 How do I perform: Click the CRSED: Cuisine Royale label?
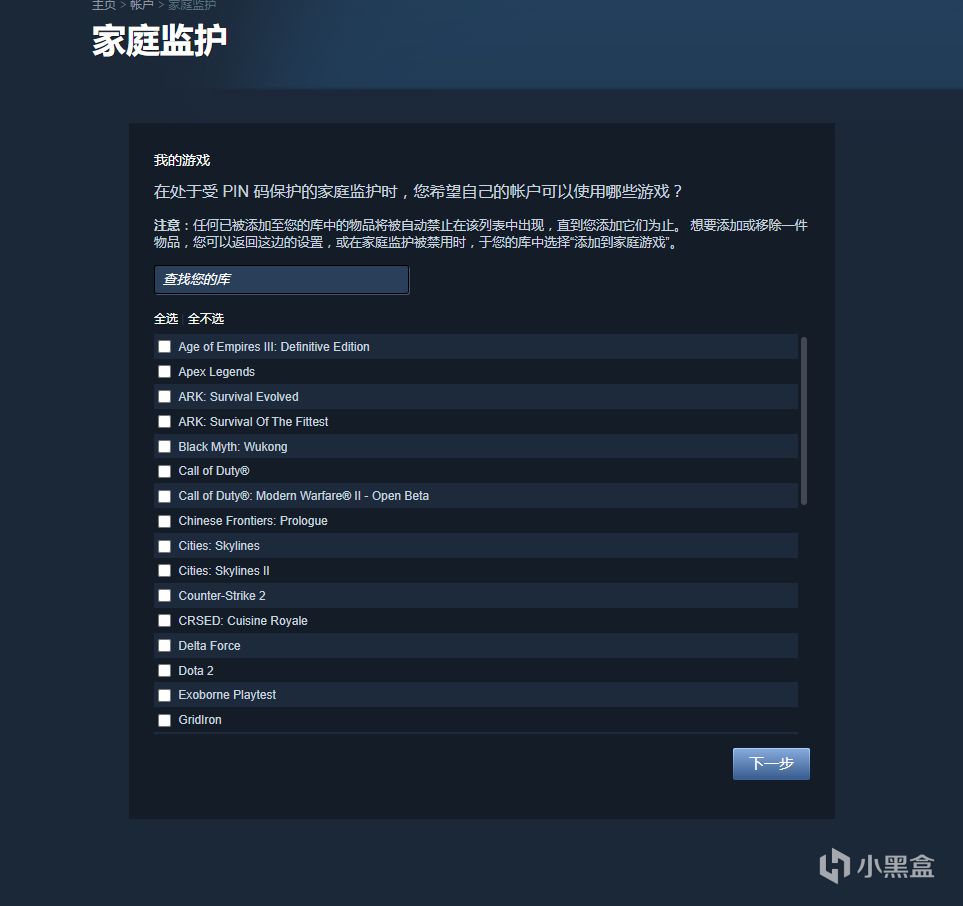[x=243, y=620]
